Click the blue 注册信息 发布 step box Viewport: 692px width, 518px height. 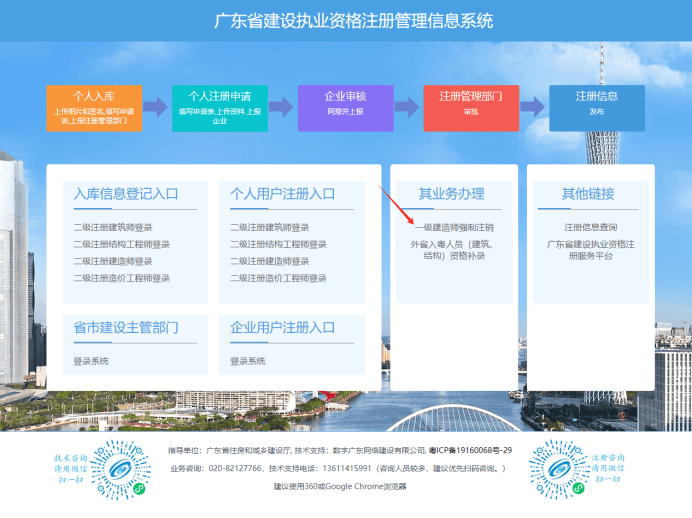597,108
